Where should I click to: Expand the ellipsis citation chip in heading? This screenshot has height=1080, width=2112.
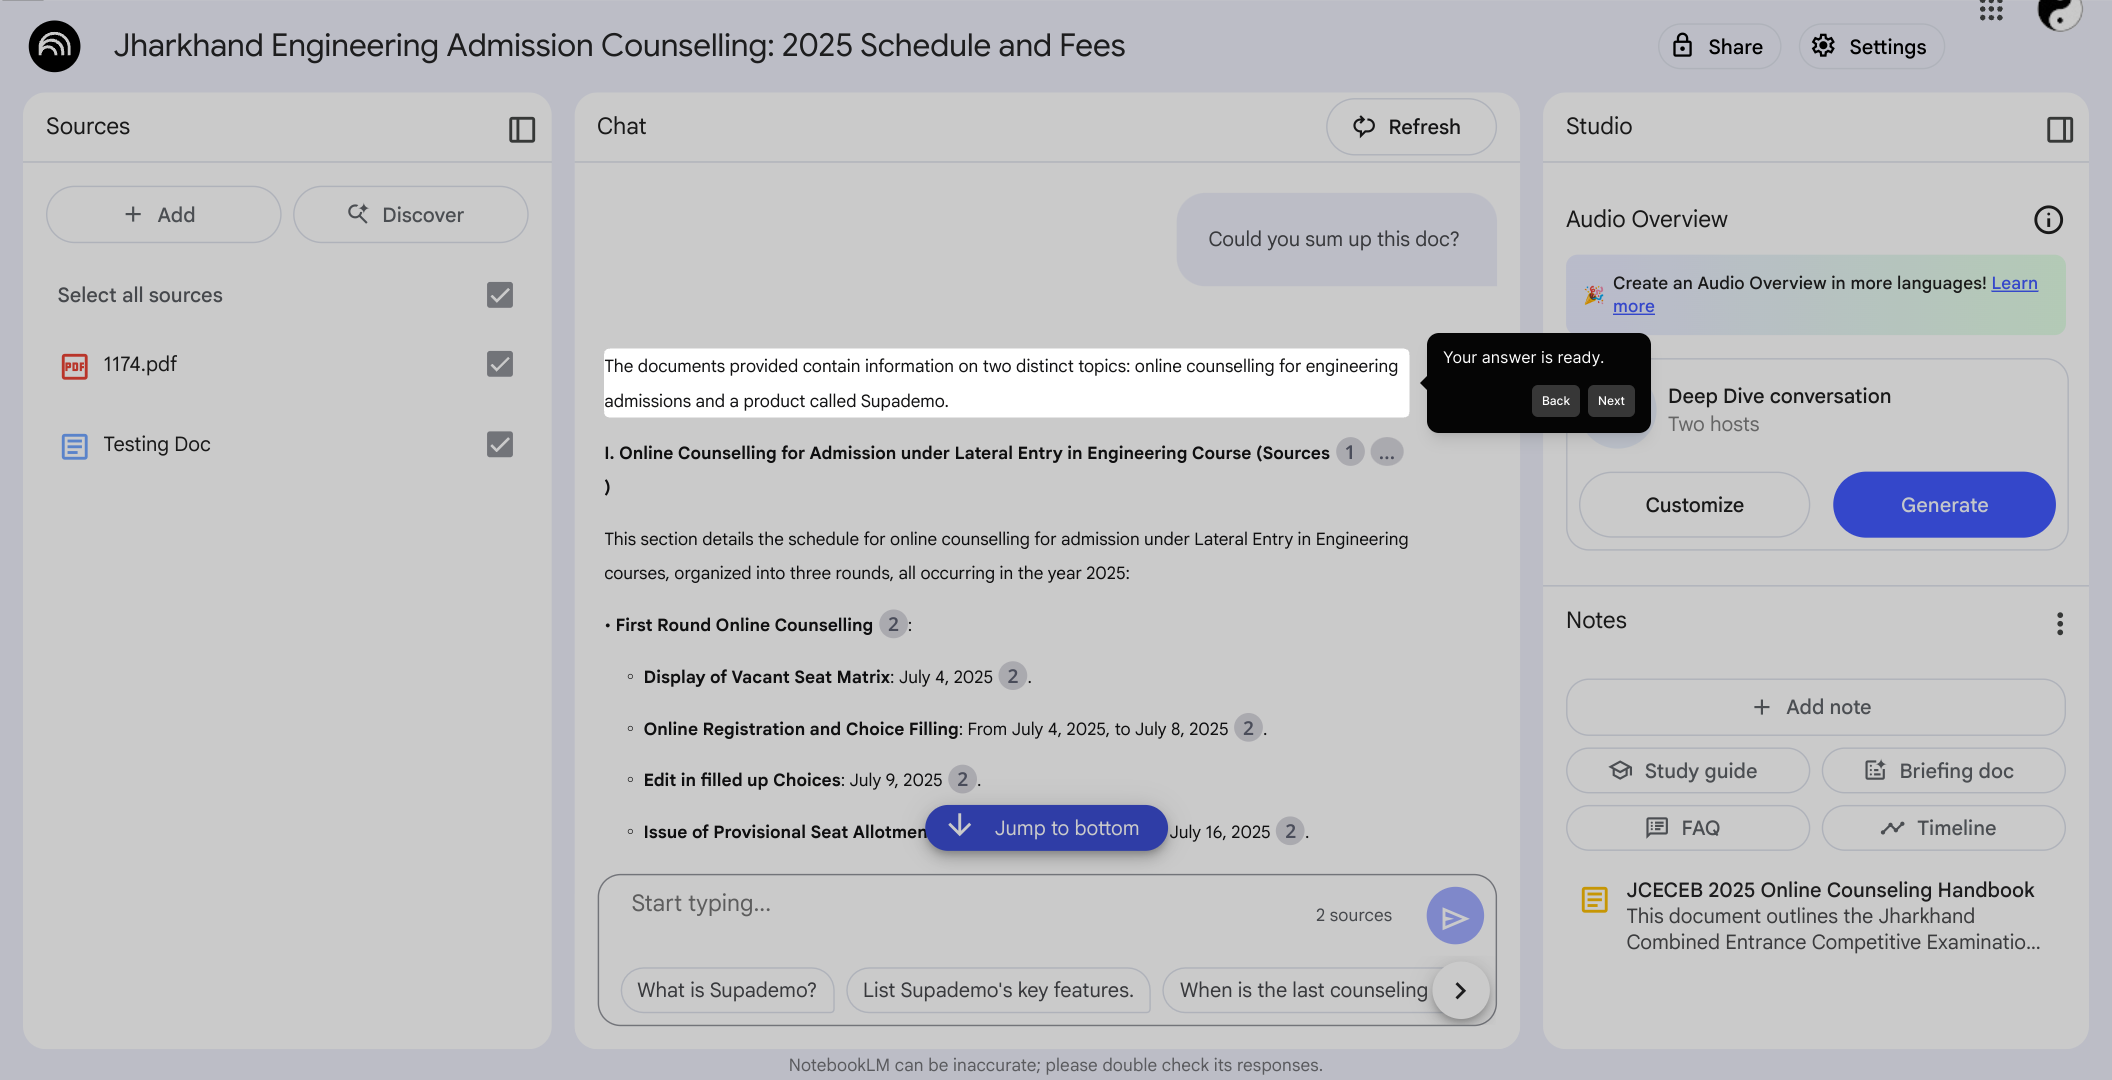click(1387, 453)
